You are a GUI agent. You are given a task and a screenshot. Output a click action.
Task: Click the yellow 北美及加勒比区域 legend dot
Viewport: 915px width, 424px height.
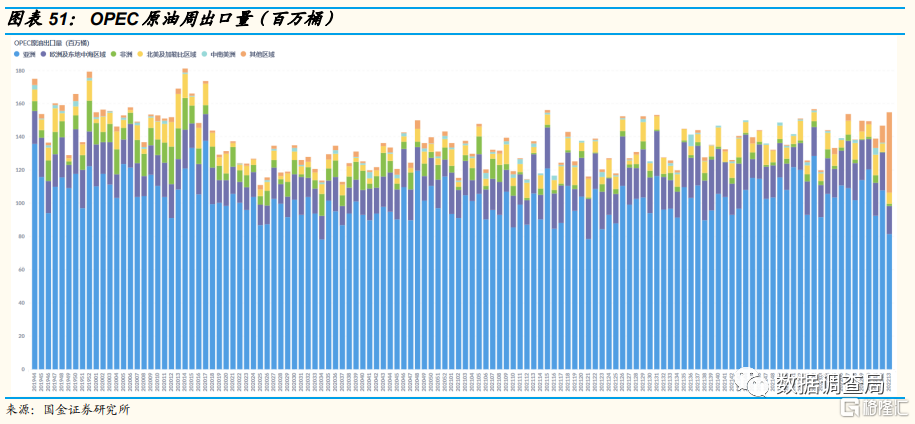141,53
